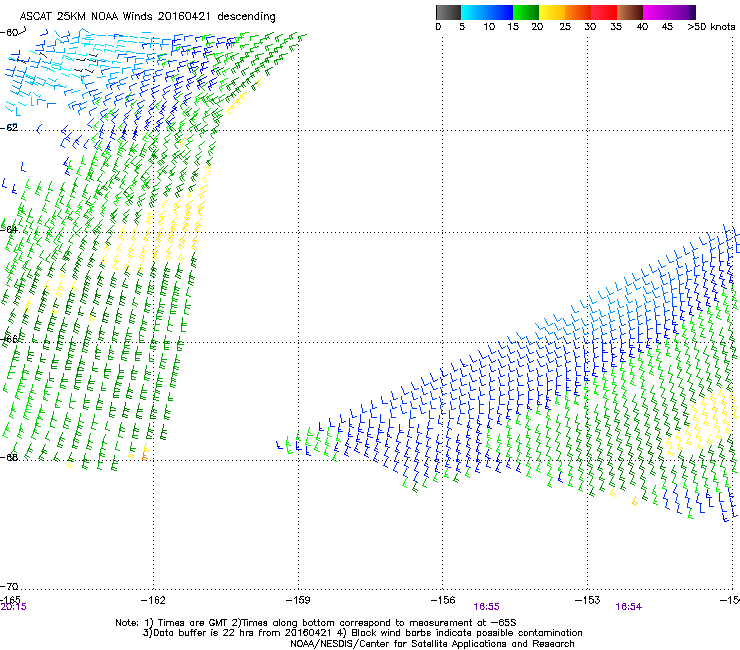740x650 pixels.
Task: Click the -64 latitude label
Action: tap(9, 229)
